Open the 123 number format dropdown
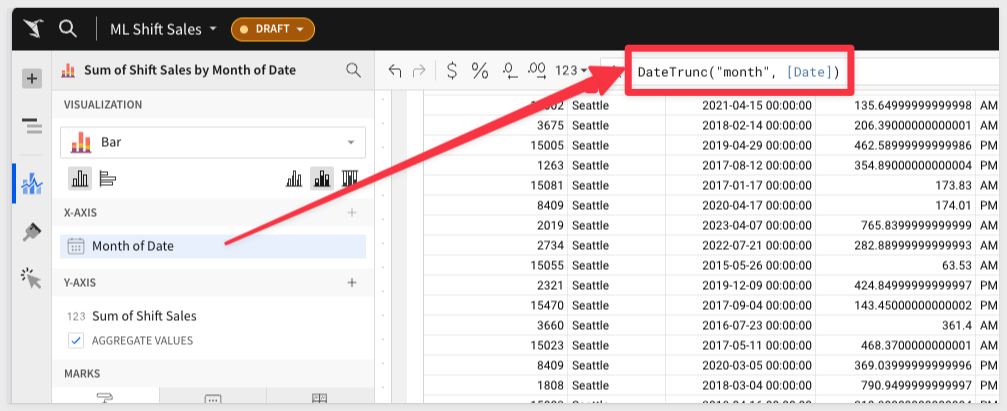The height and width of the screenshot is (411, 1007). pyautogui.click(x=571, y=70)
